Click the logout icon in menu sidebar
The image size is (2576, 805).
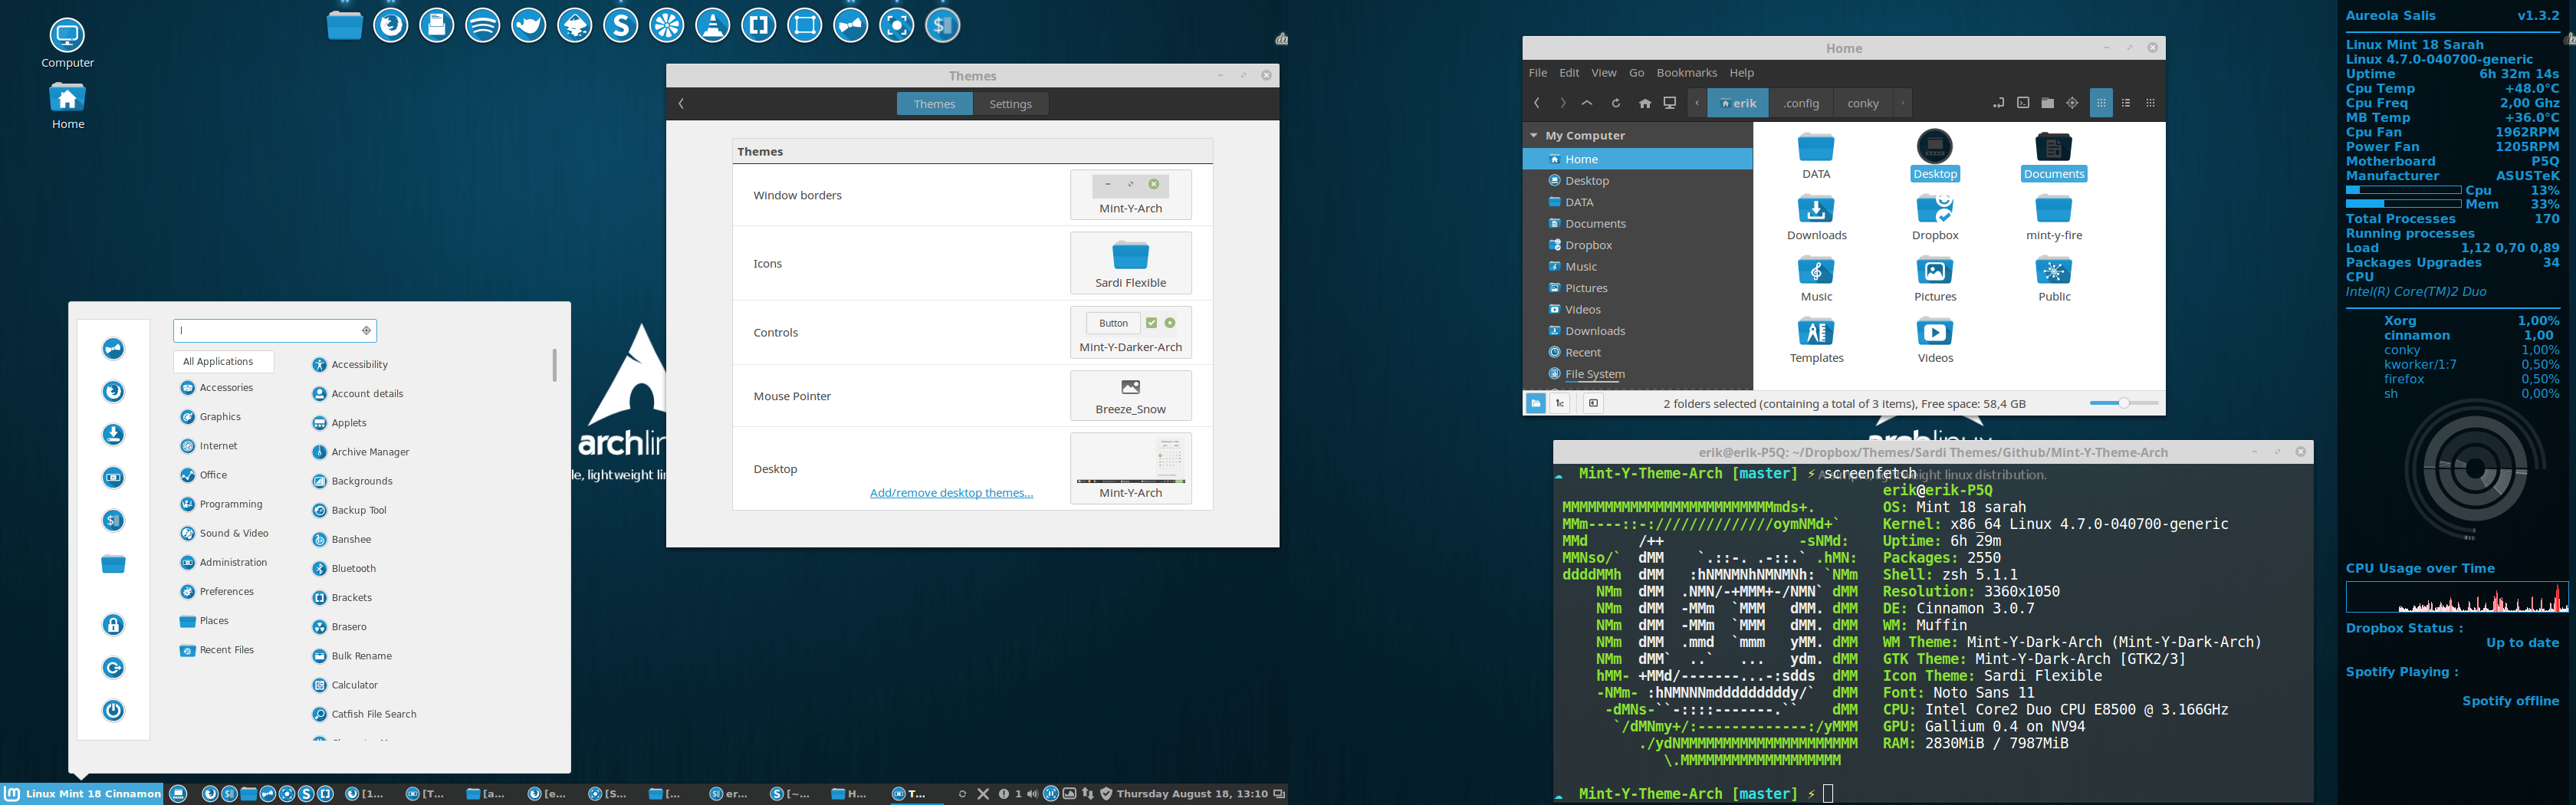point(113,668)
